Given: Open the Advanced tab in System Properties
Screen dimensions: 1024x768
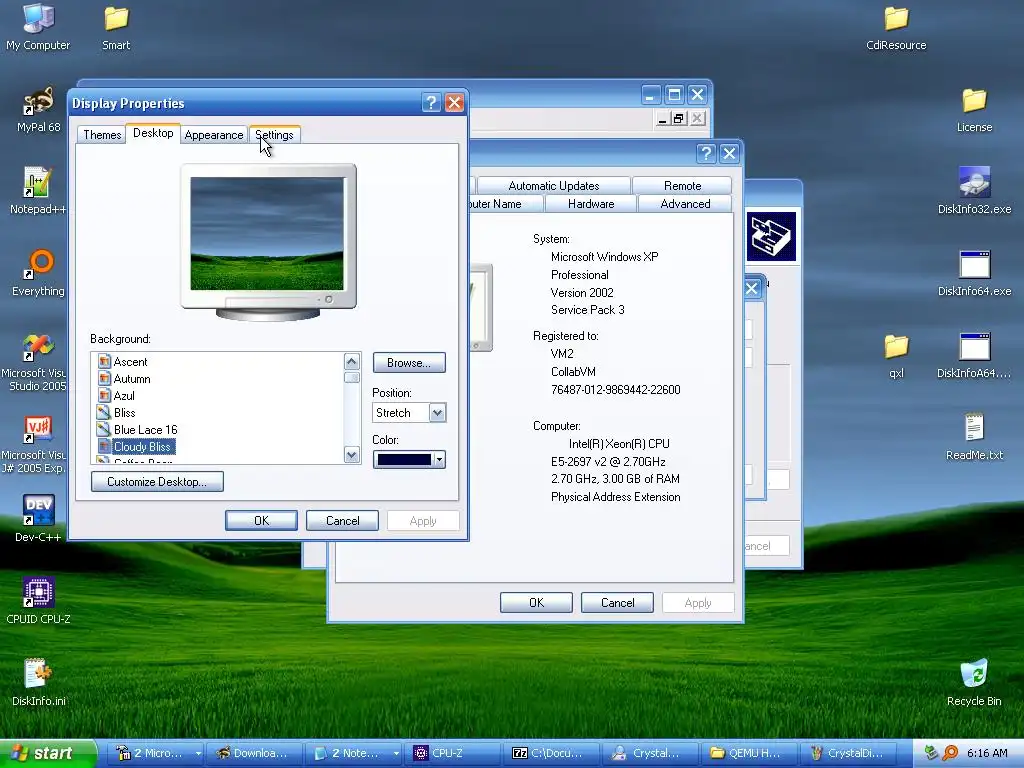Looking at the screenshot, I should point(685,204).
